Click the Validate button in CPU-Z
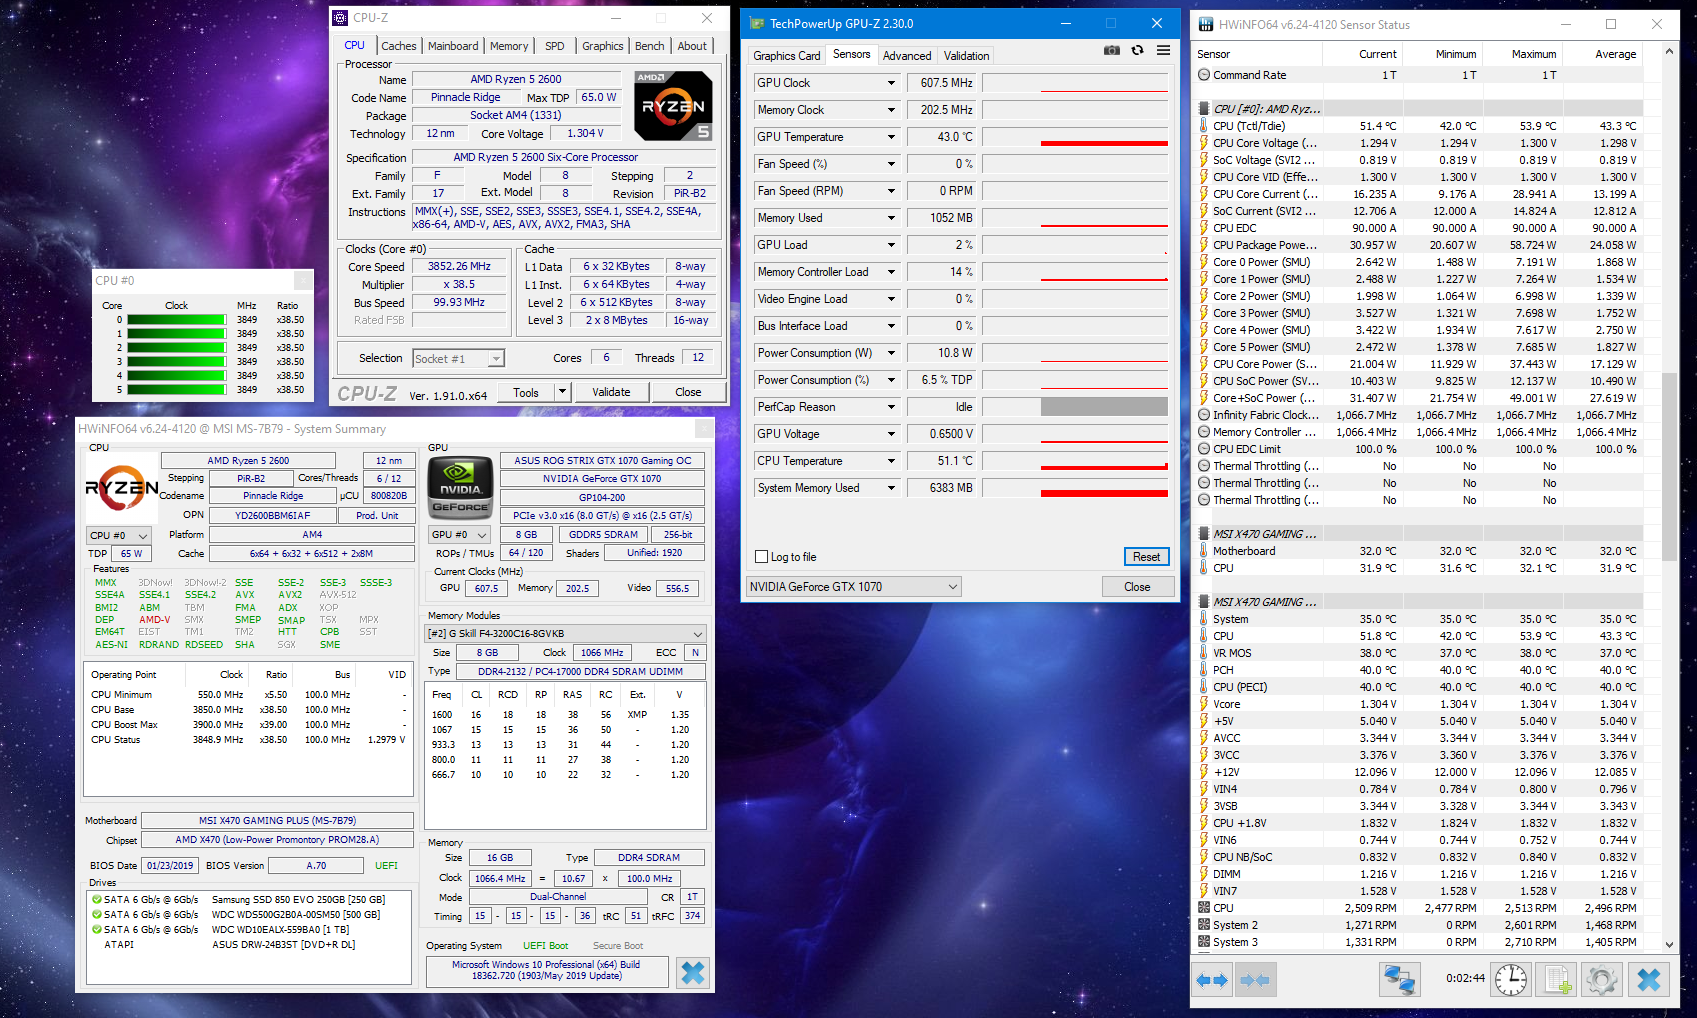 (x=611, y=391)
